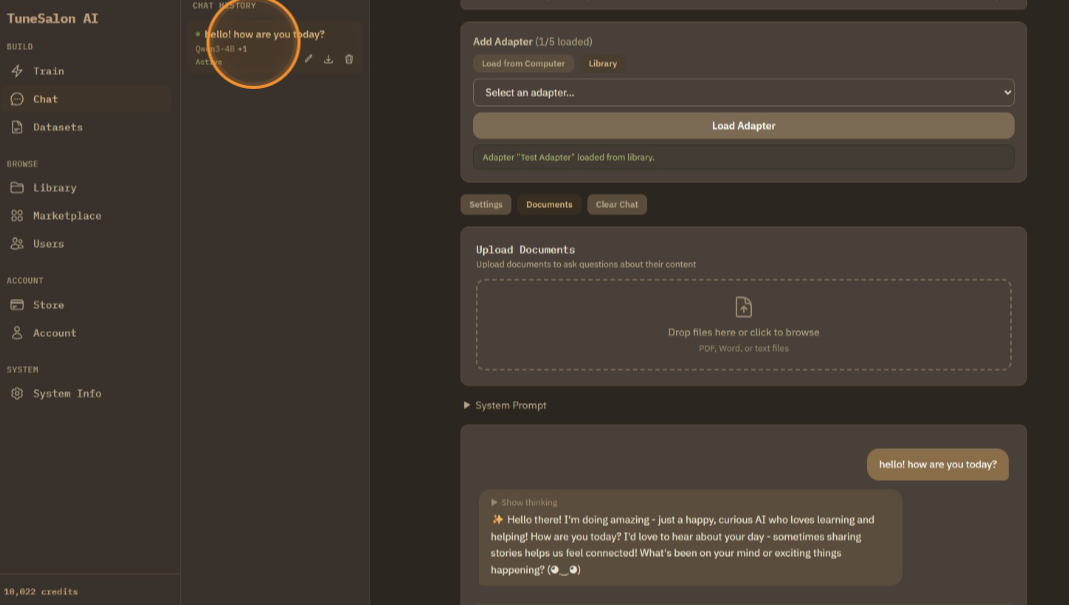Expand the System Prompt section
The height and width of the screenshot is (605, 1069).
coord(505,406)
